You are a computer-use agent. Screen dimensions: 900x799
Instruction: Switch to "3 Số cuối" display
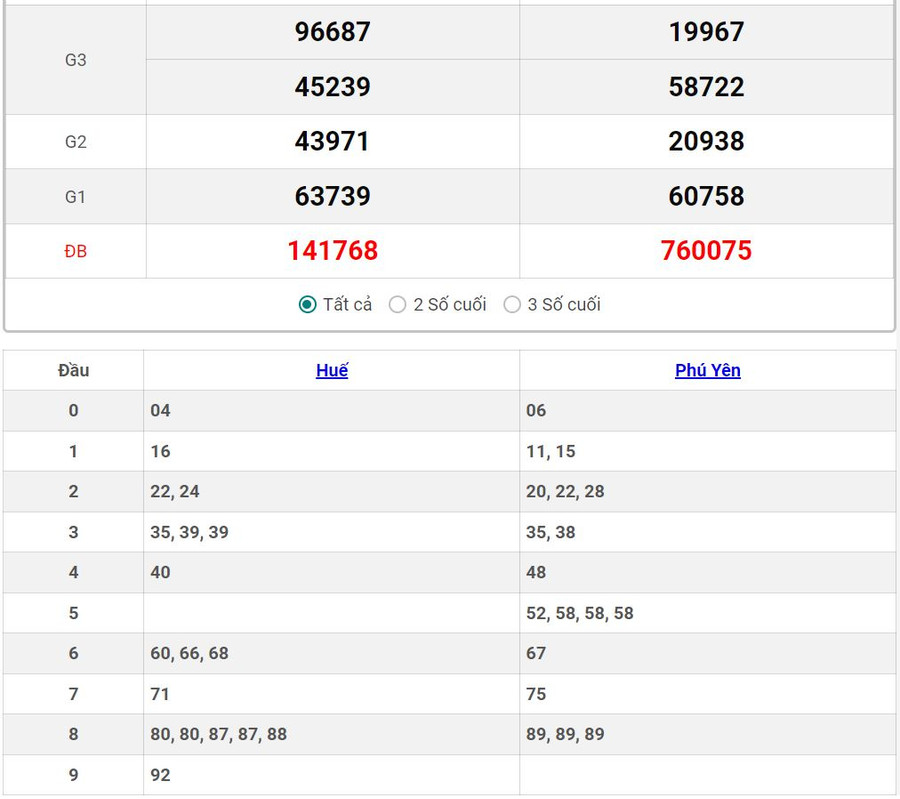[x=512, y=305]
